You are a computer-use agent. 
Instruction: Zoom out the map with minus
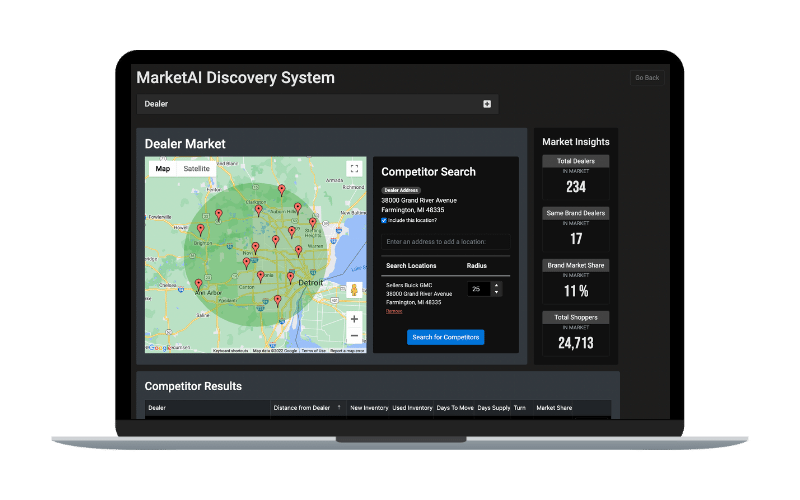pos(354,336)
